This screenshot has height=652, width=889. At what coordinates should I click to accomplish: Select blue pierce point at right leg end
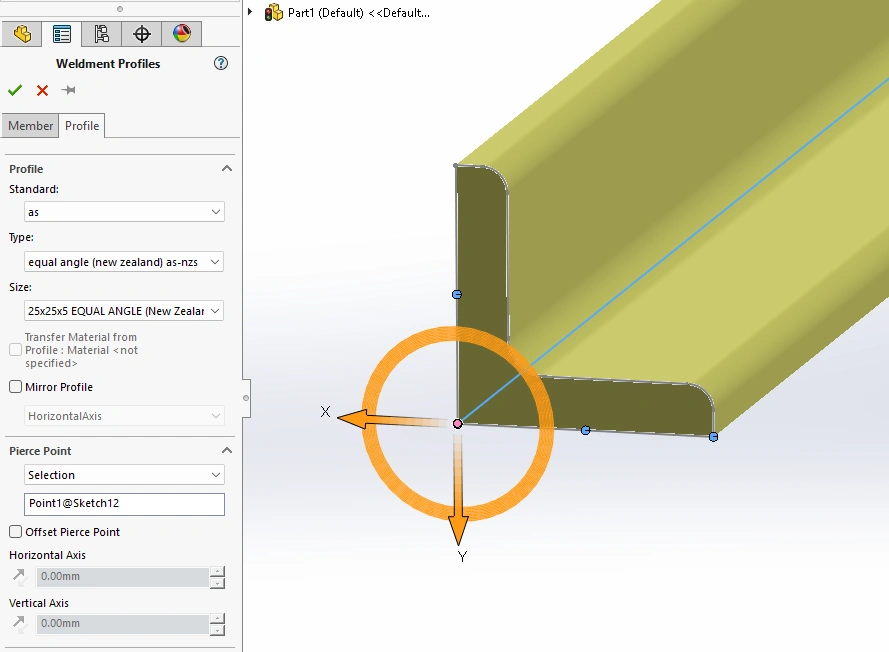coord(714,437)
